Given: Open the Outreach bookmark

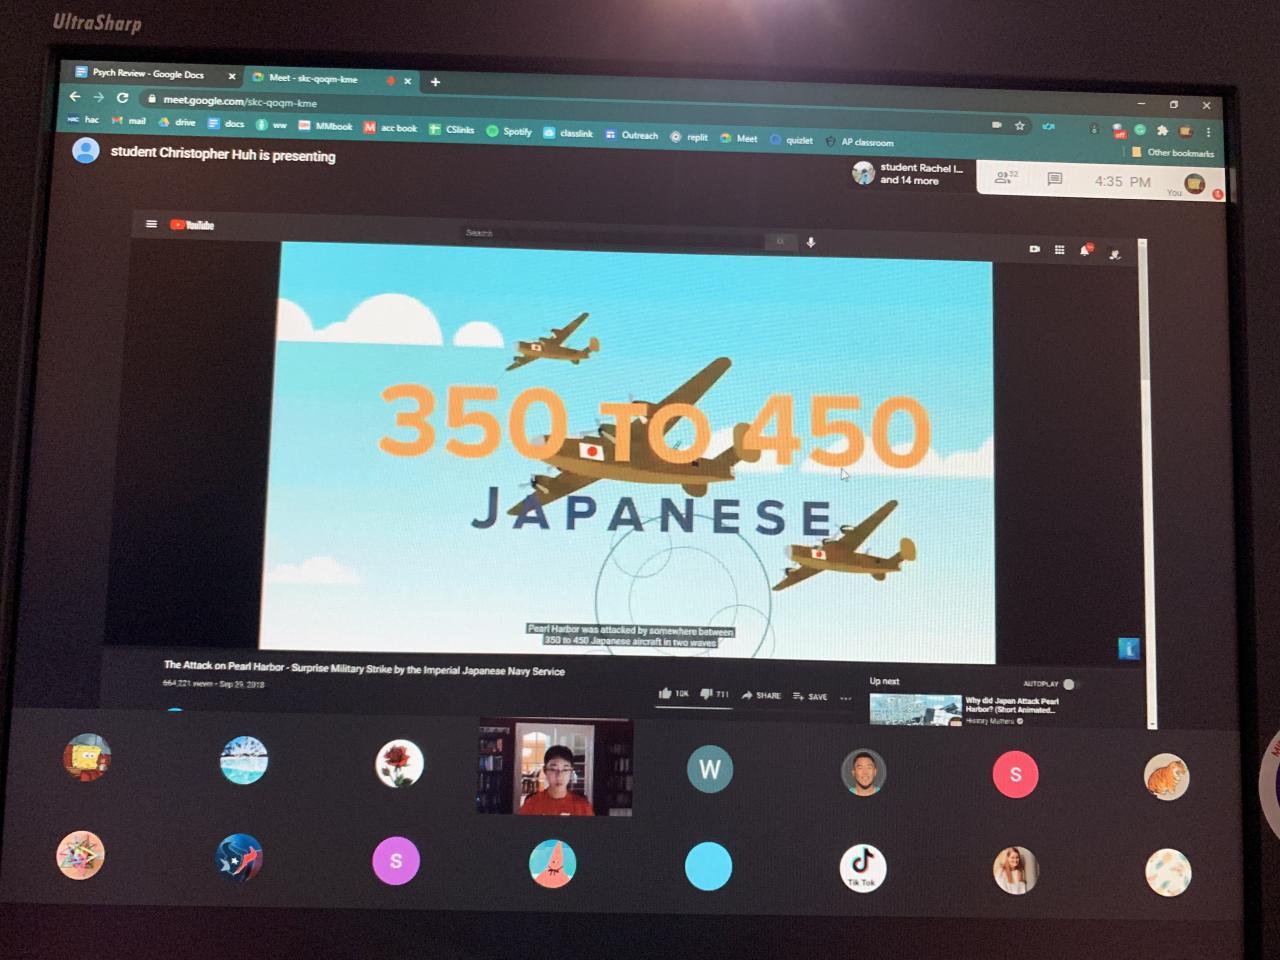Looking at the screenshot, I should [631, 135].
